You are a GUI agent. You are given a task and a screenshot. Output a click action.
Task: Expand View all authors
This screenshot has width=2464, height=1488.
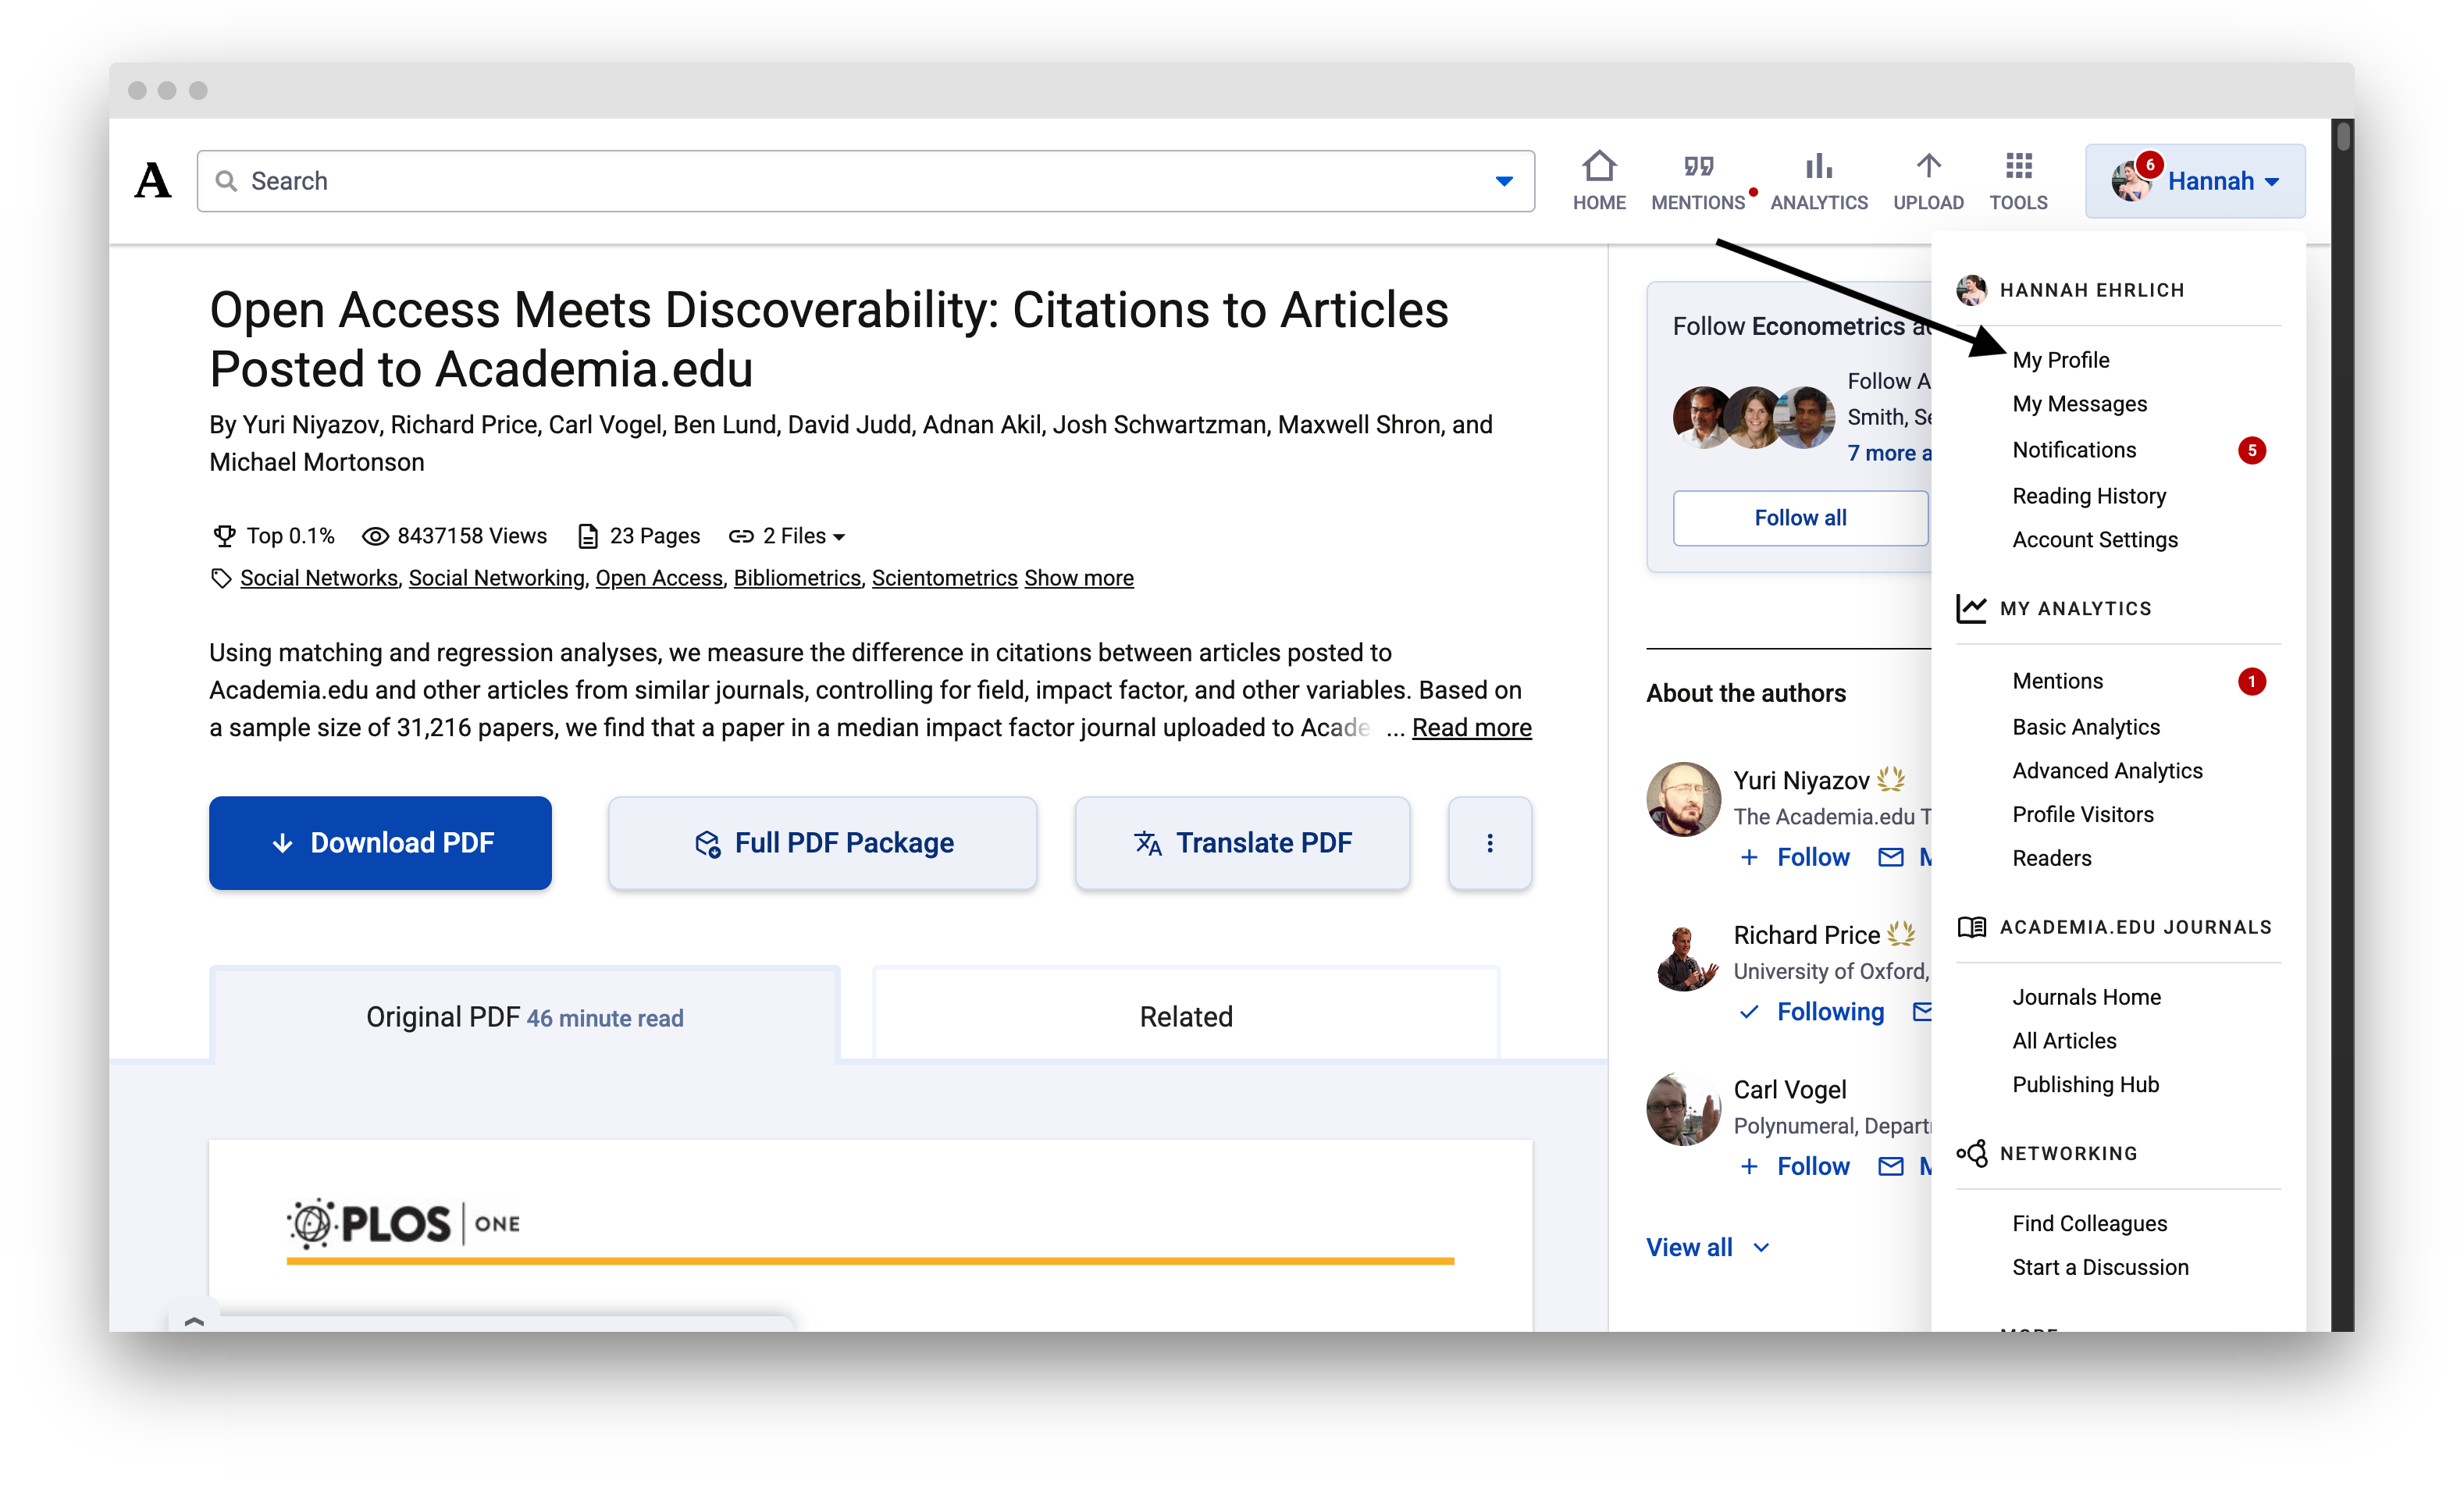pyautogui.click(x=1707, y=1247)
